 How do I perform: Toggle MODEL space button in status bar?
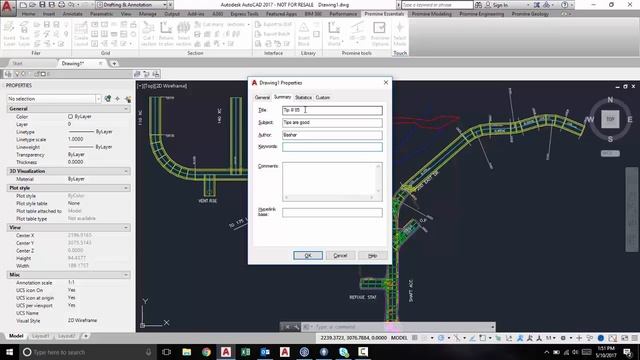pos(399,338)
